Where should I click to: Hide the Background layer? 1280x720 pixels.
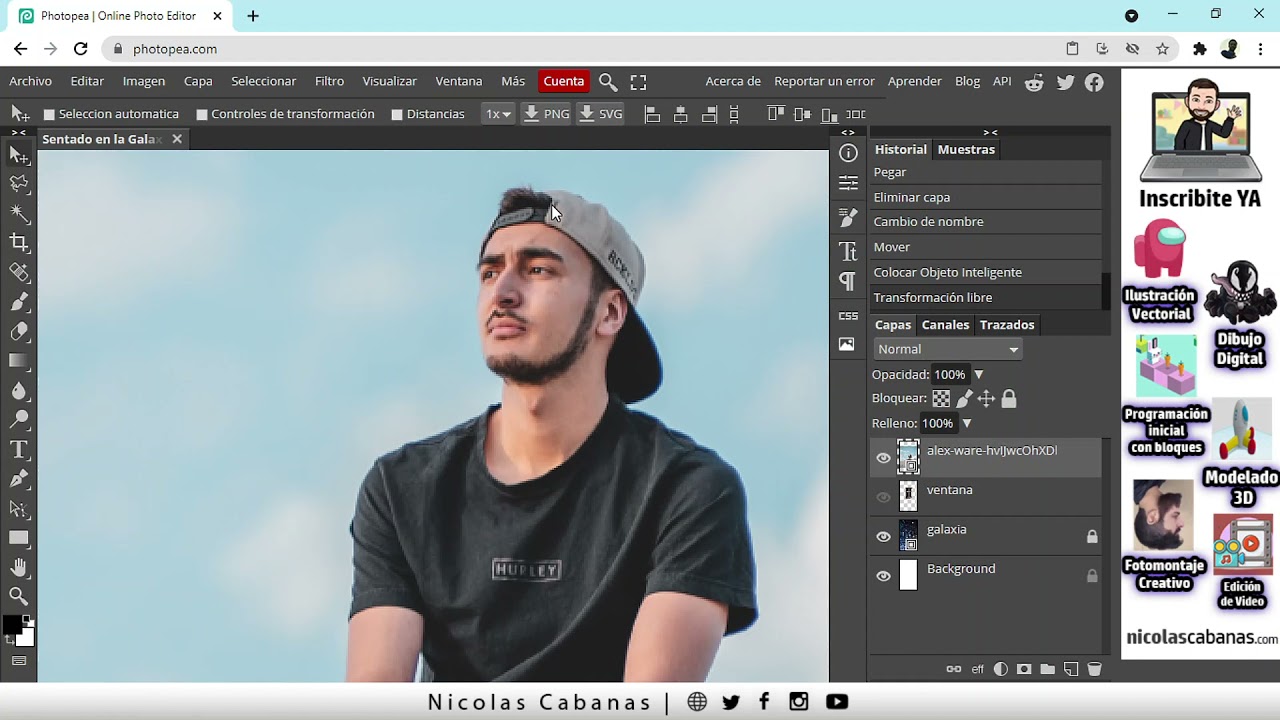883,576
